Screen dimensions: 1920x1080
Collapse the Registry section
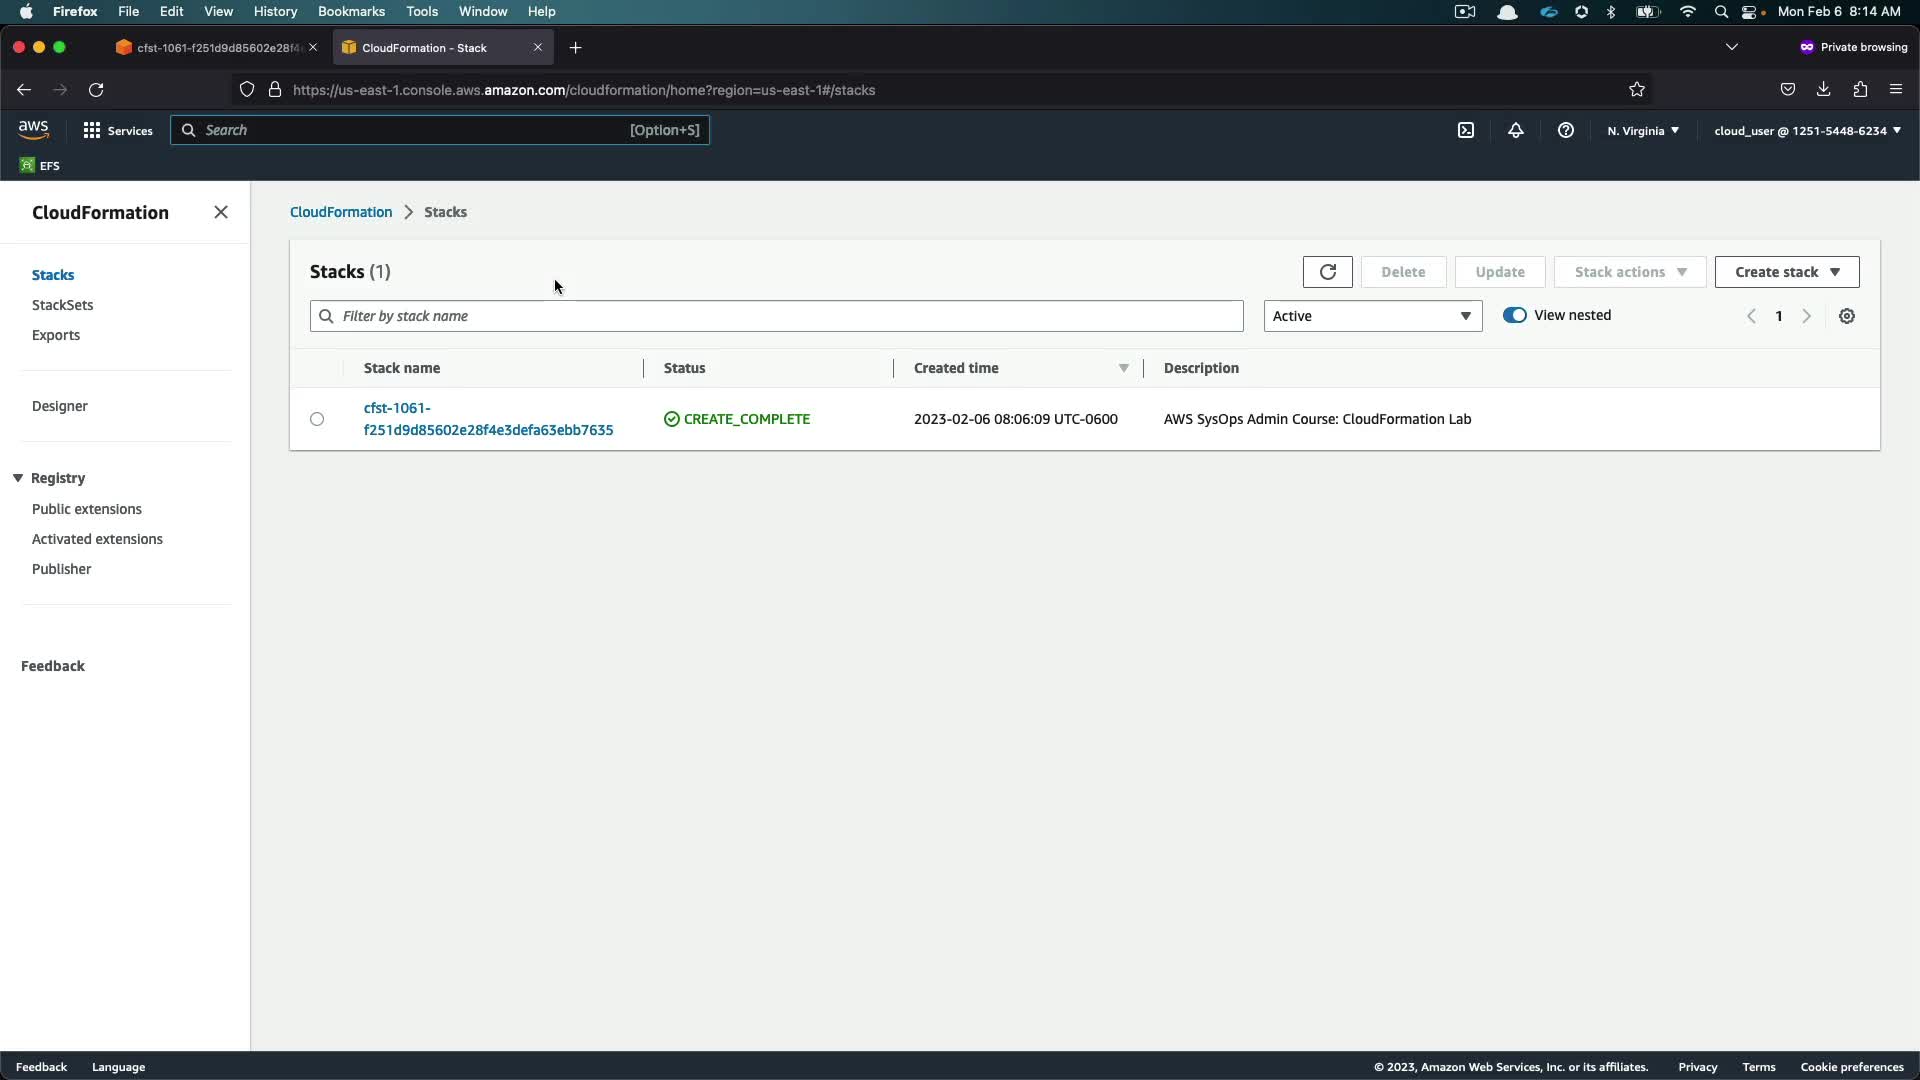point(18,478)
